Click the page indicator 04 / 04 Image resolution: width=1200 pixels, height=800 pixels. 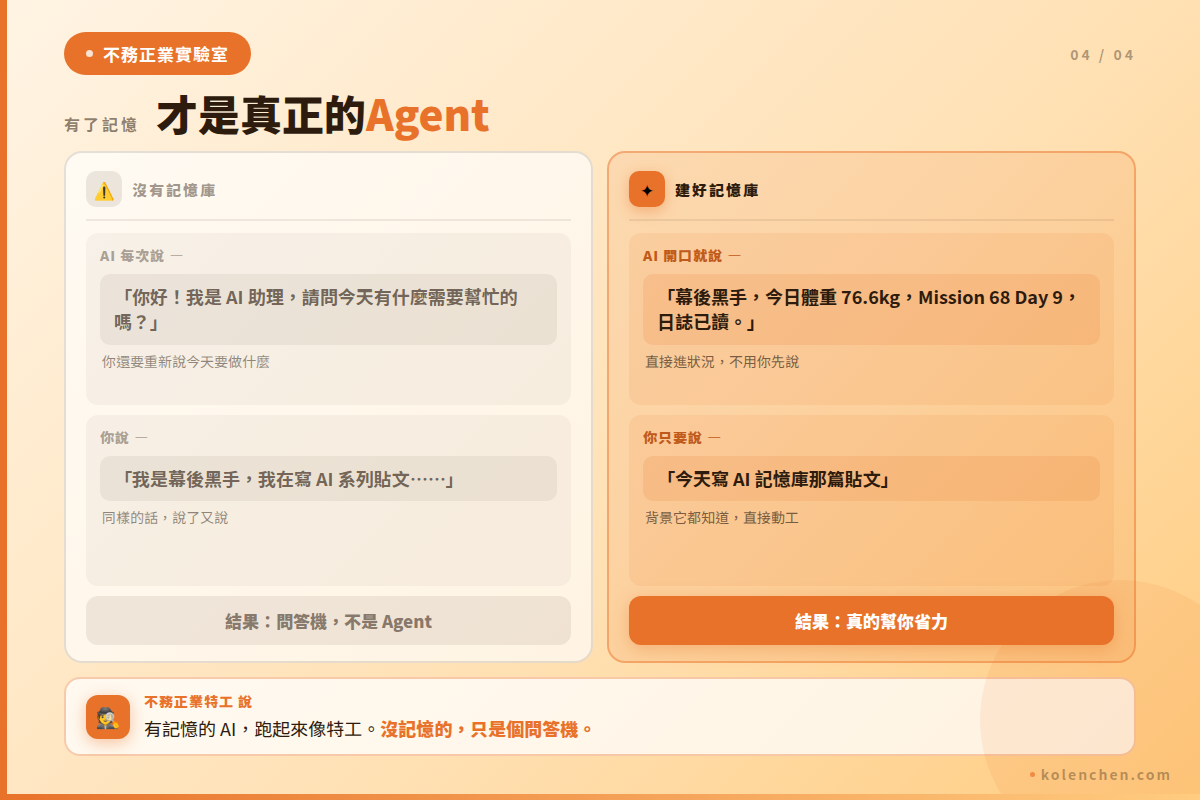pyautogui.click(x=1102, y=55)
